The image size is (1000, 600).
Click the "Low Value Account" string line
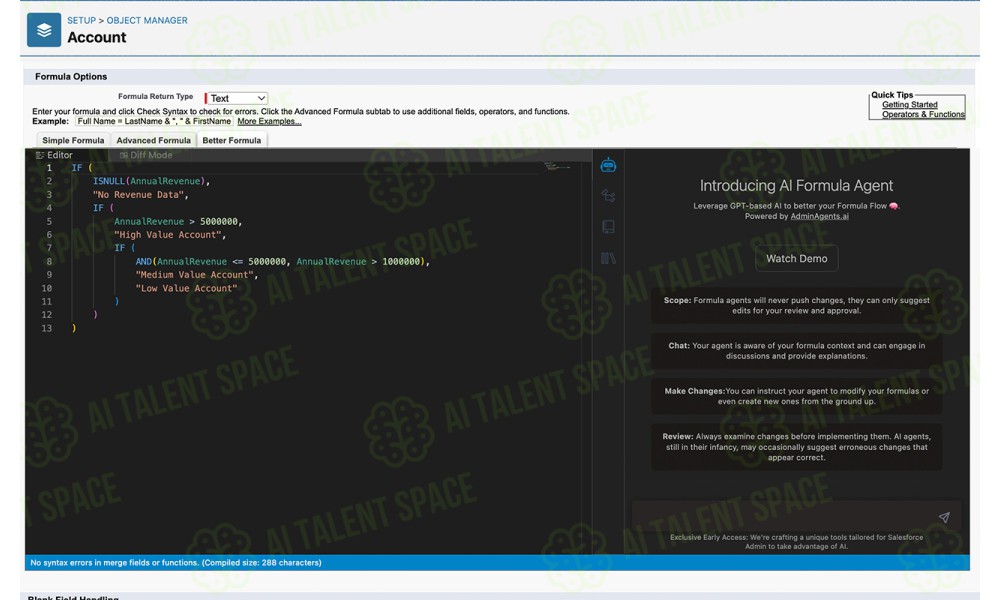(186, 288)
